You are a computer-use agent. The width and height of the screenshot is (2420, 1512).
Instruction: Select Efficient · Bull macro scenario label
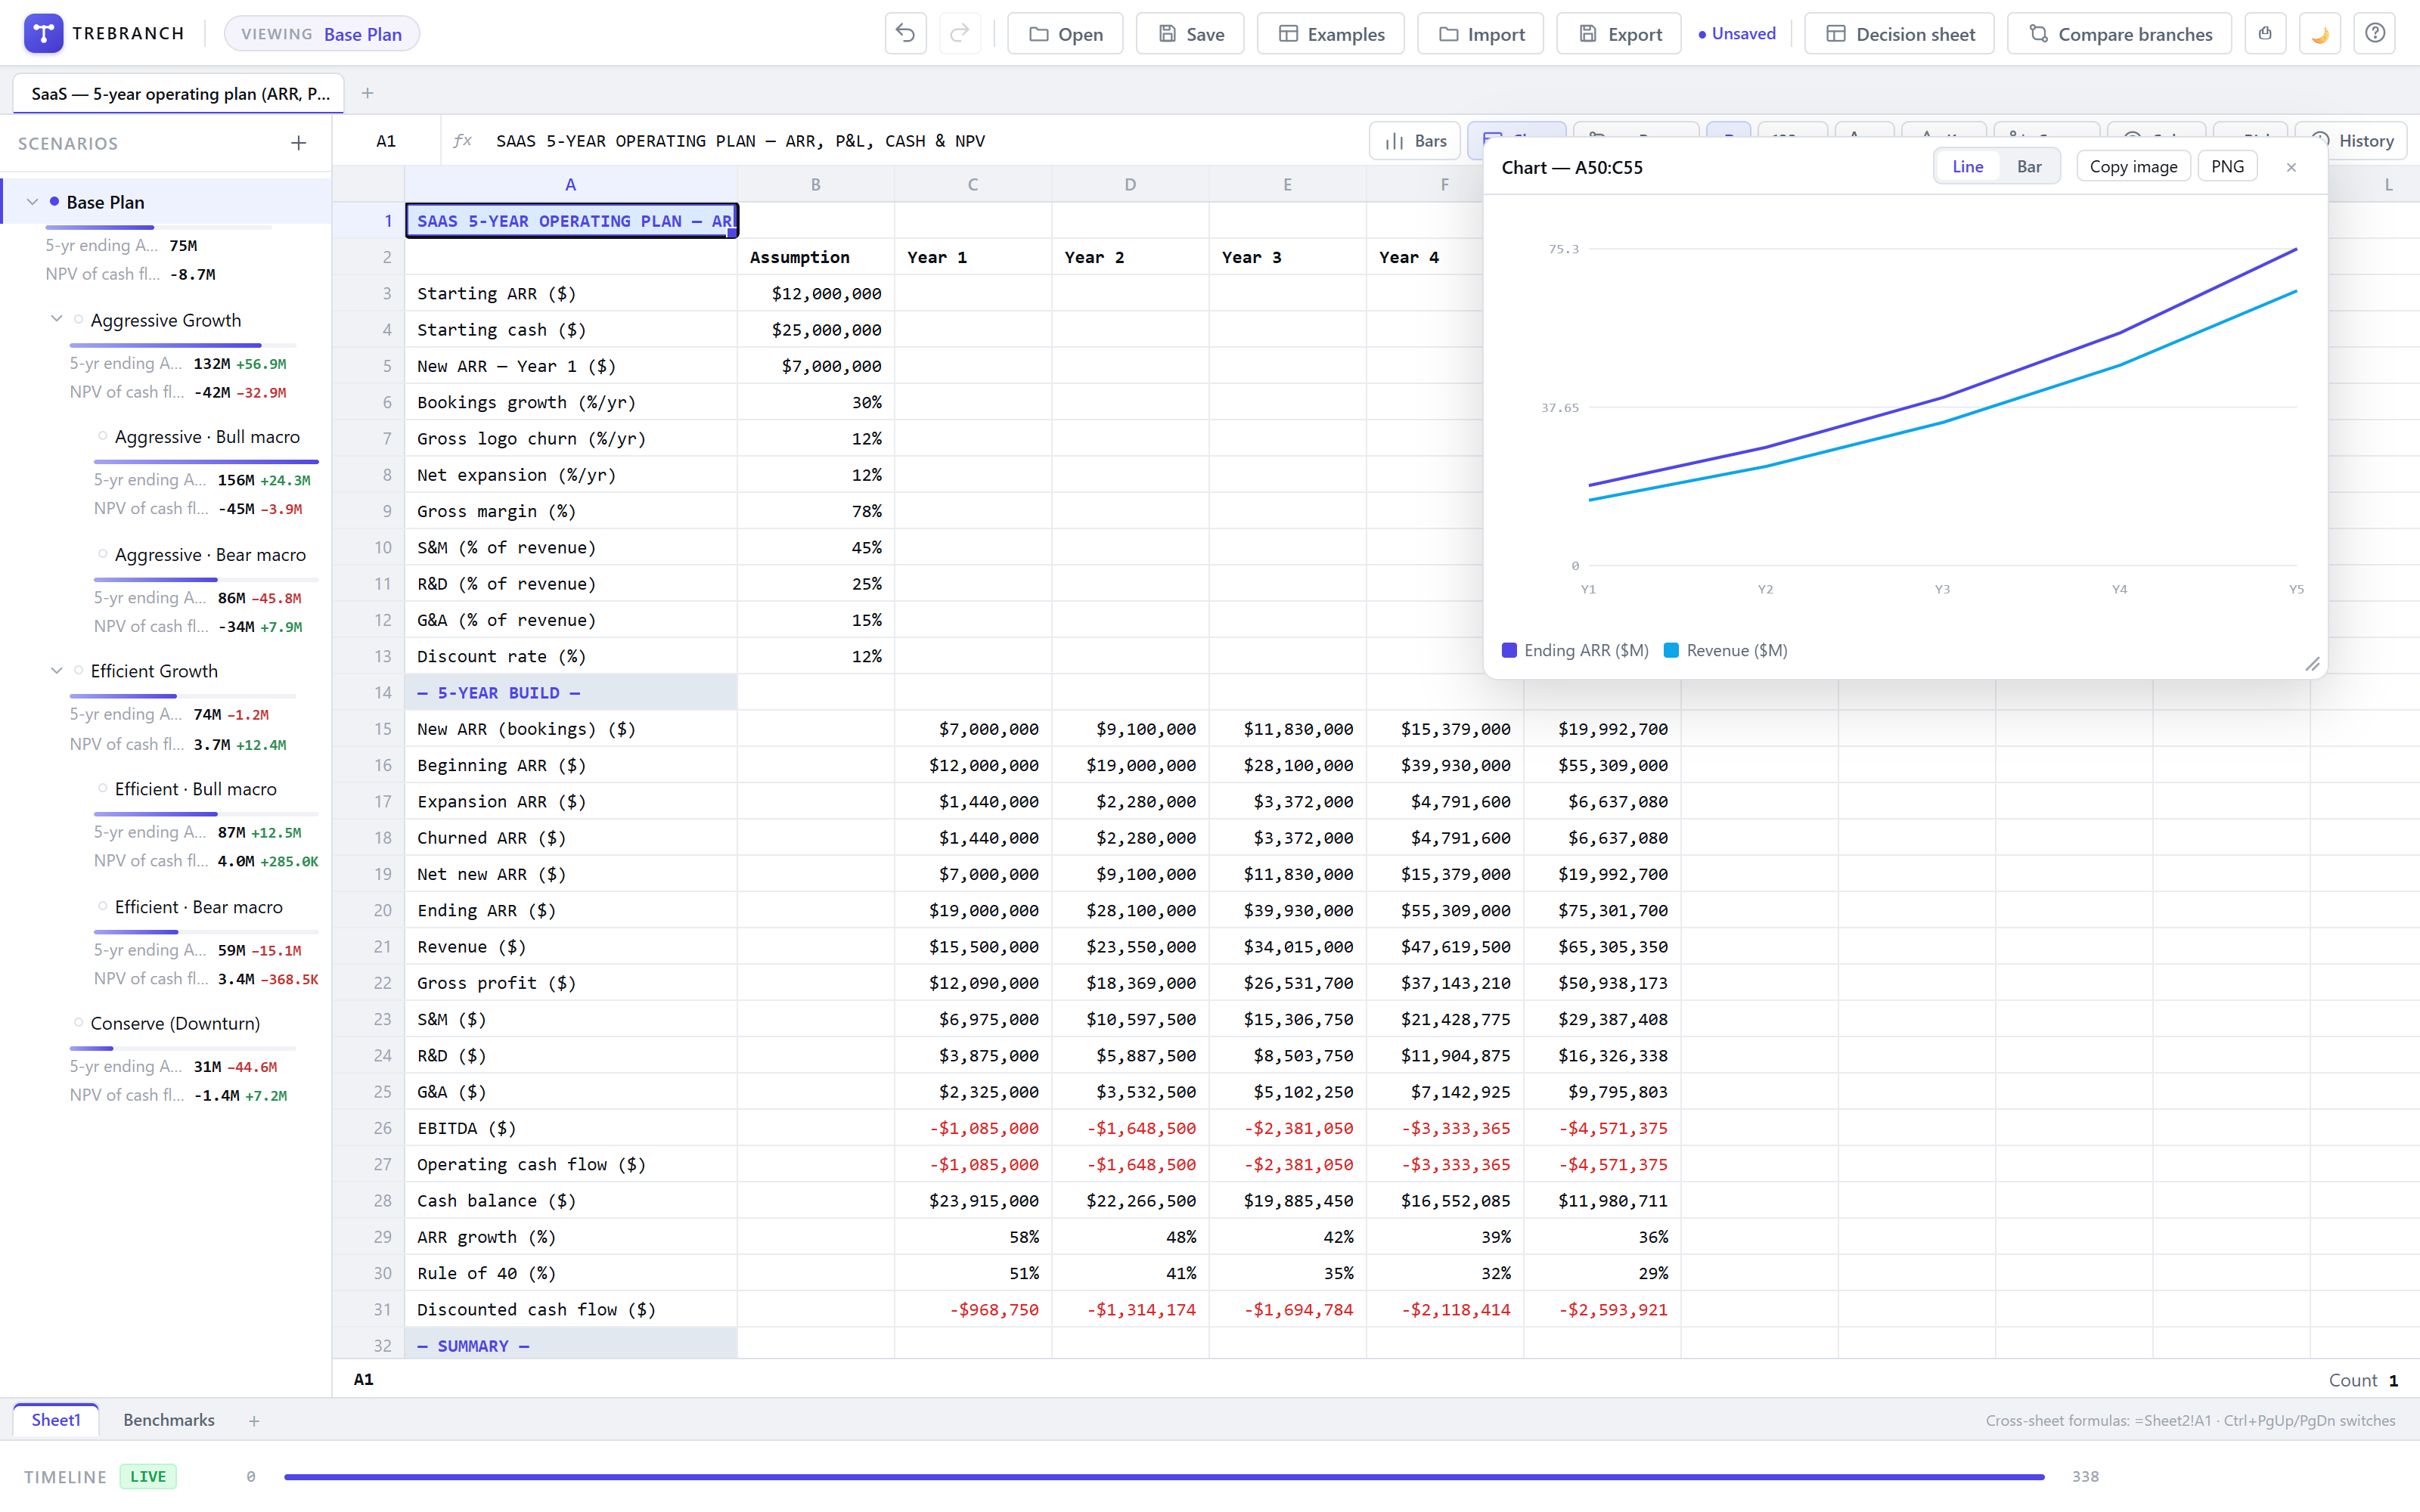tap(195, 789)
